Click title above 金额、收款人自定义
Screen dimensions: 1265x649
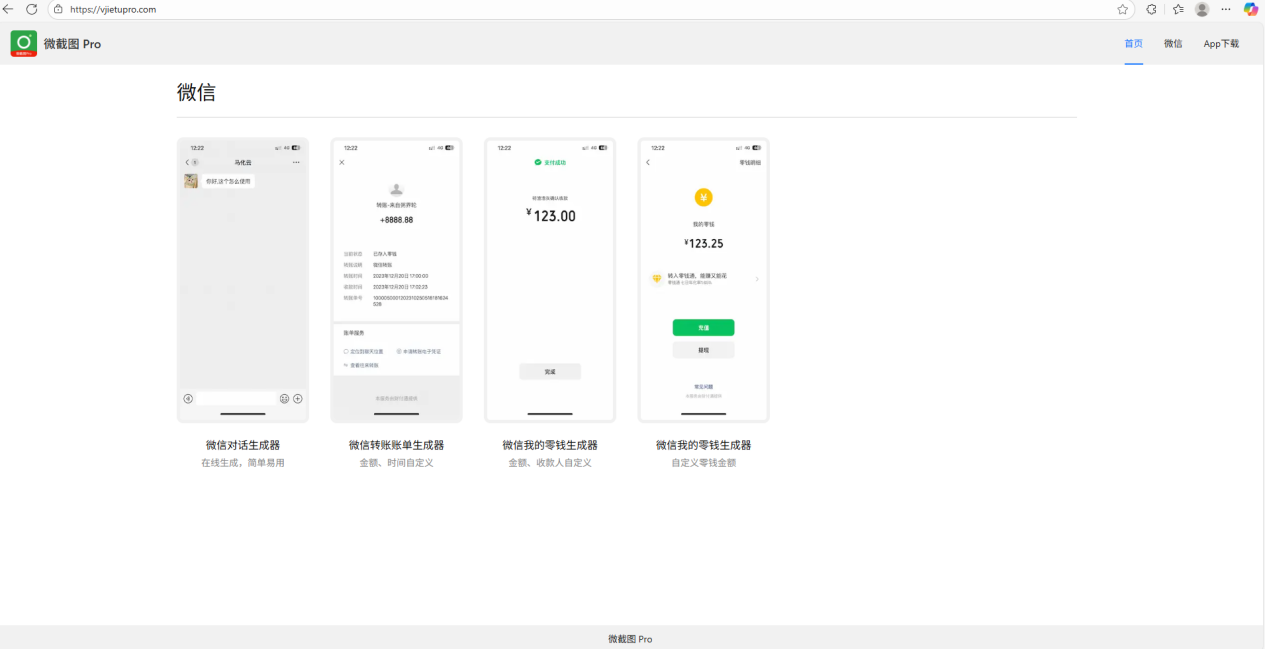(x=550, y=445)
